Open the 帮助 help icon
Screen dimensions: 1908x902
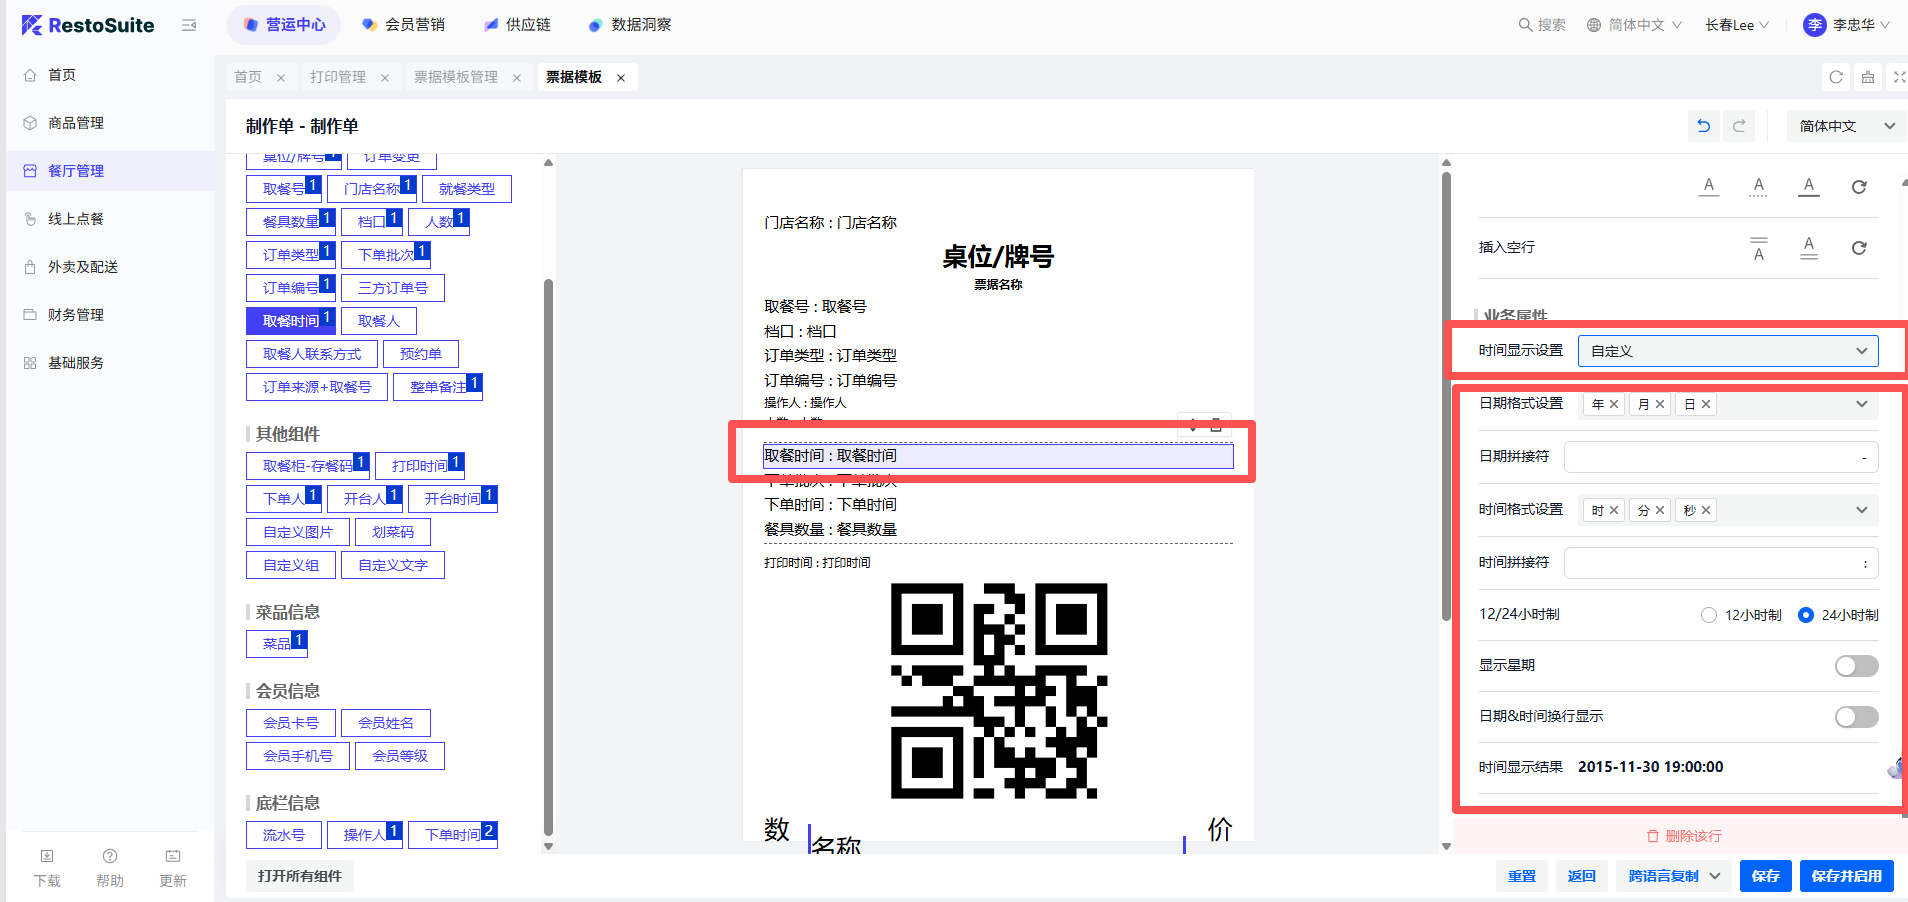pos(110,857)
